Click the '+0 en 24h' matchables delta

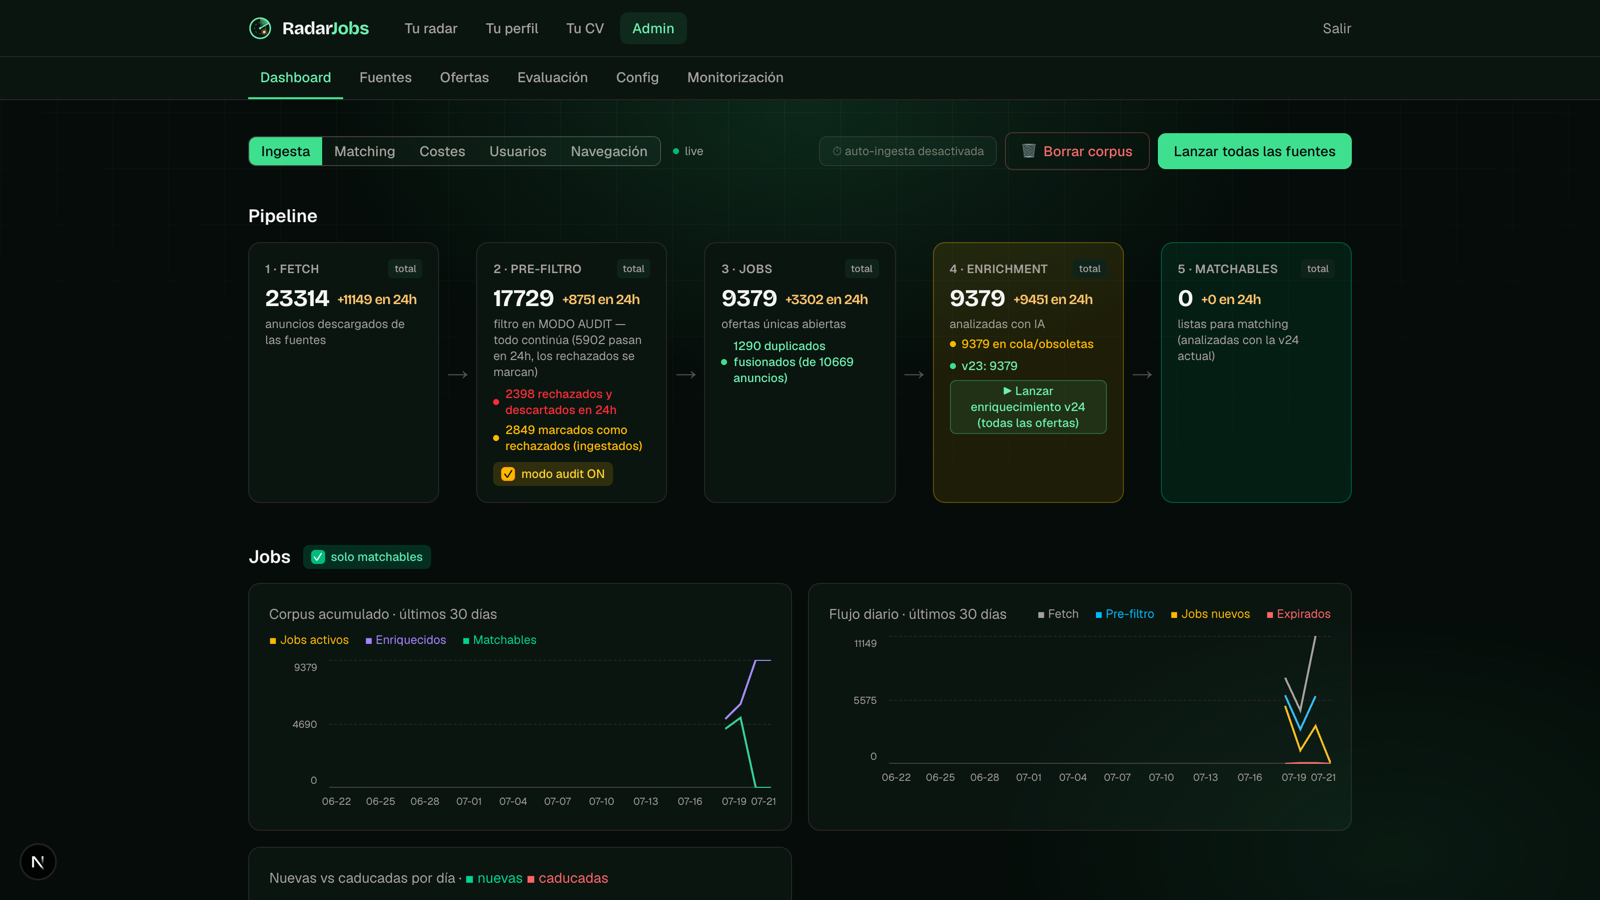tap(1231, 299)
